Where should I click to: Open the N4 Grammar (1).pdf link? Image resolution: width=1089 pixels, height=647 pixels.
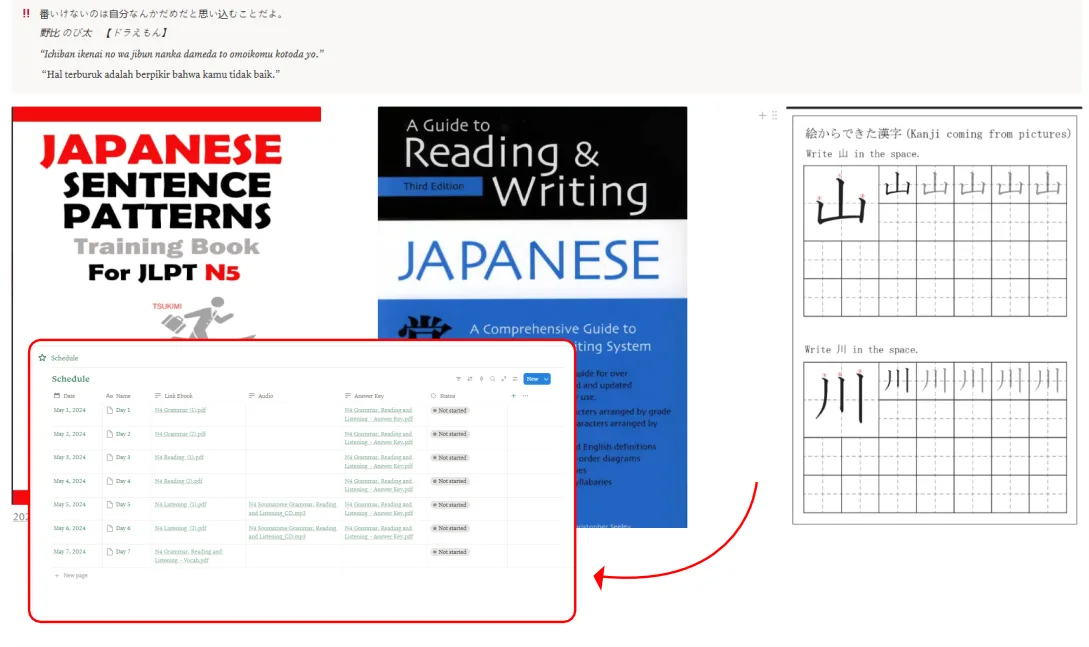click(181, 410)
